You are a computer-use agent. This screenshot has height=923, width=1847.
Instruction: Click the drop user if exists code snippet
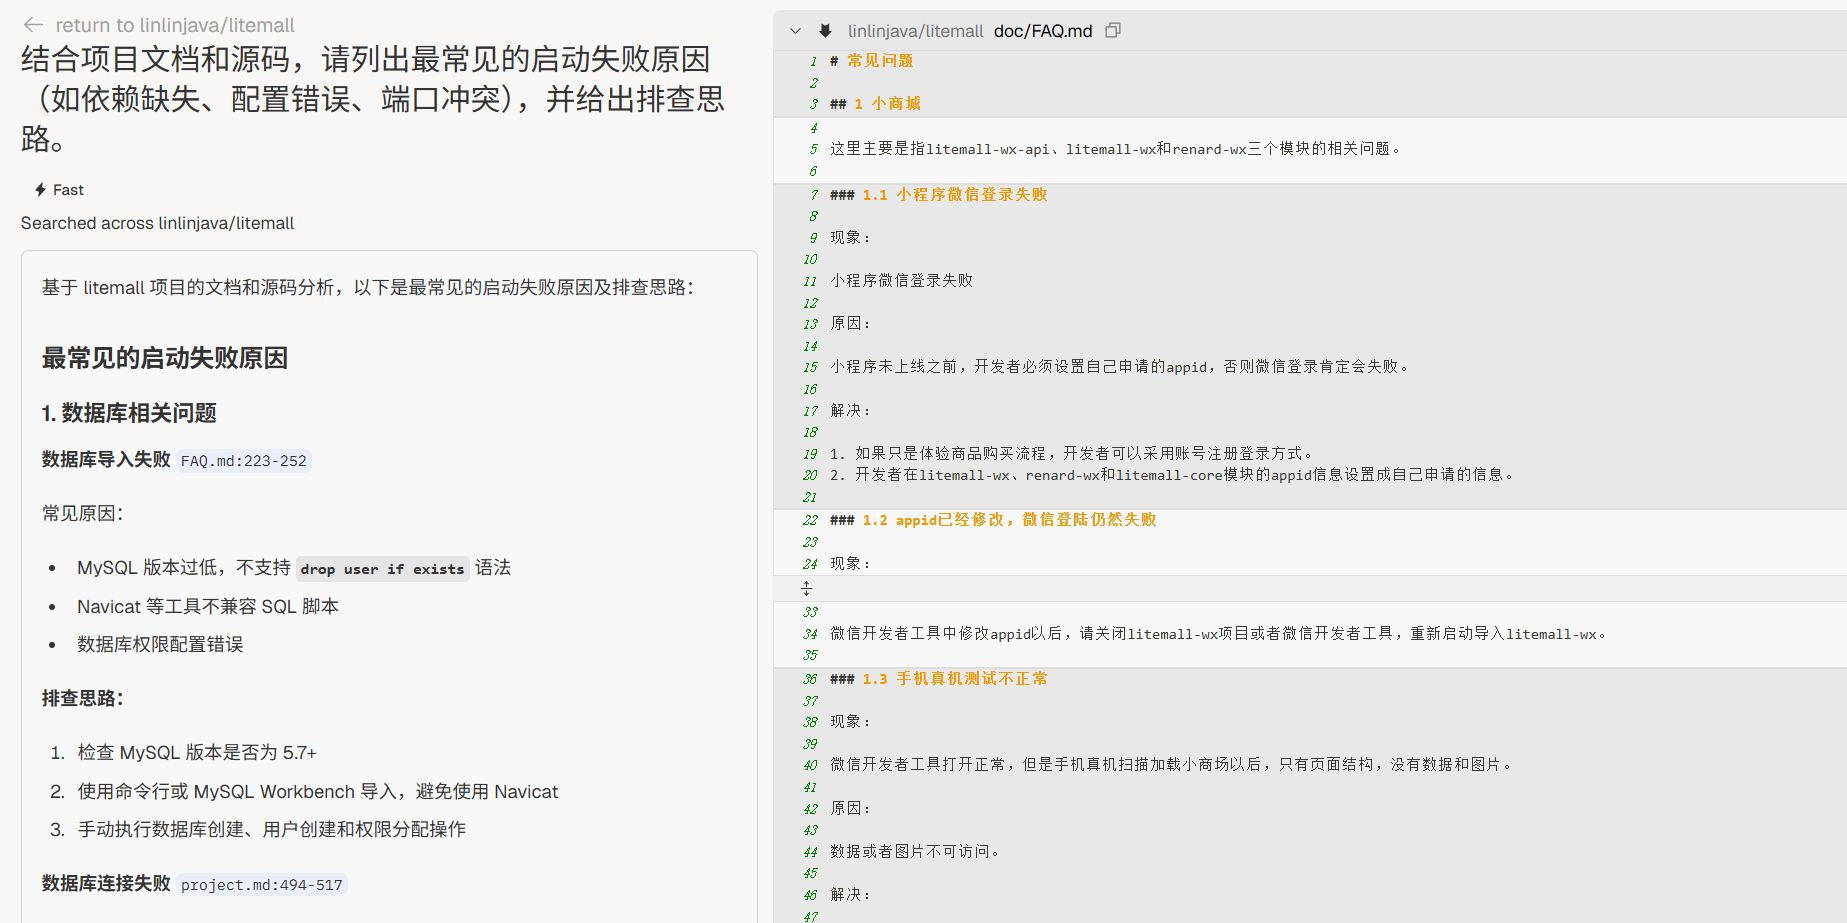(x=382, y=569)
